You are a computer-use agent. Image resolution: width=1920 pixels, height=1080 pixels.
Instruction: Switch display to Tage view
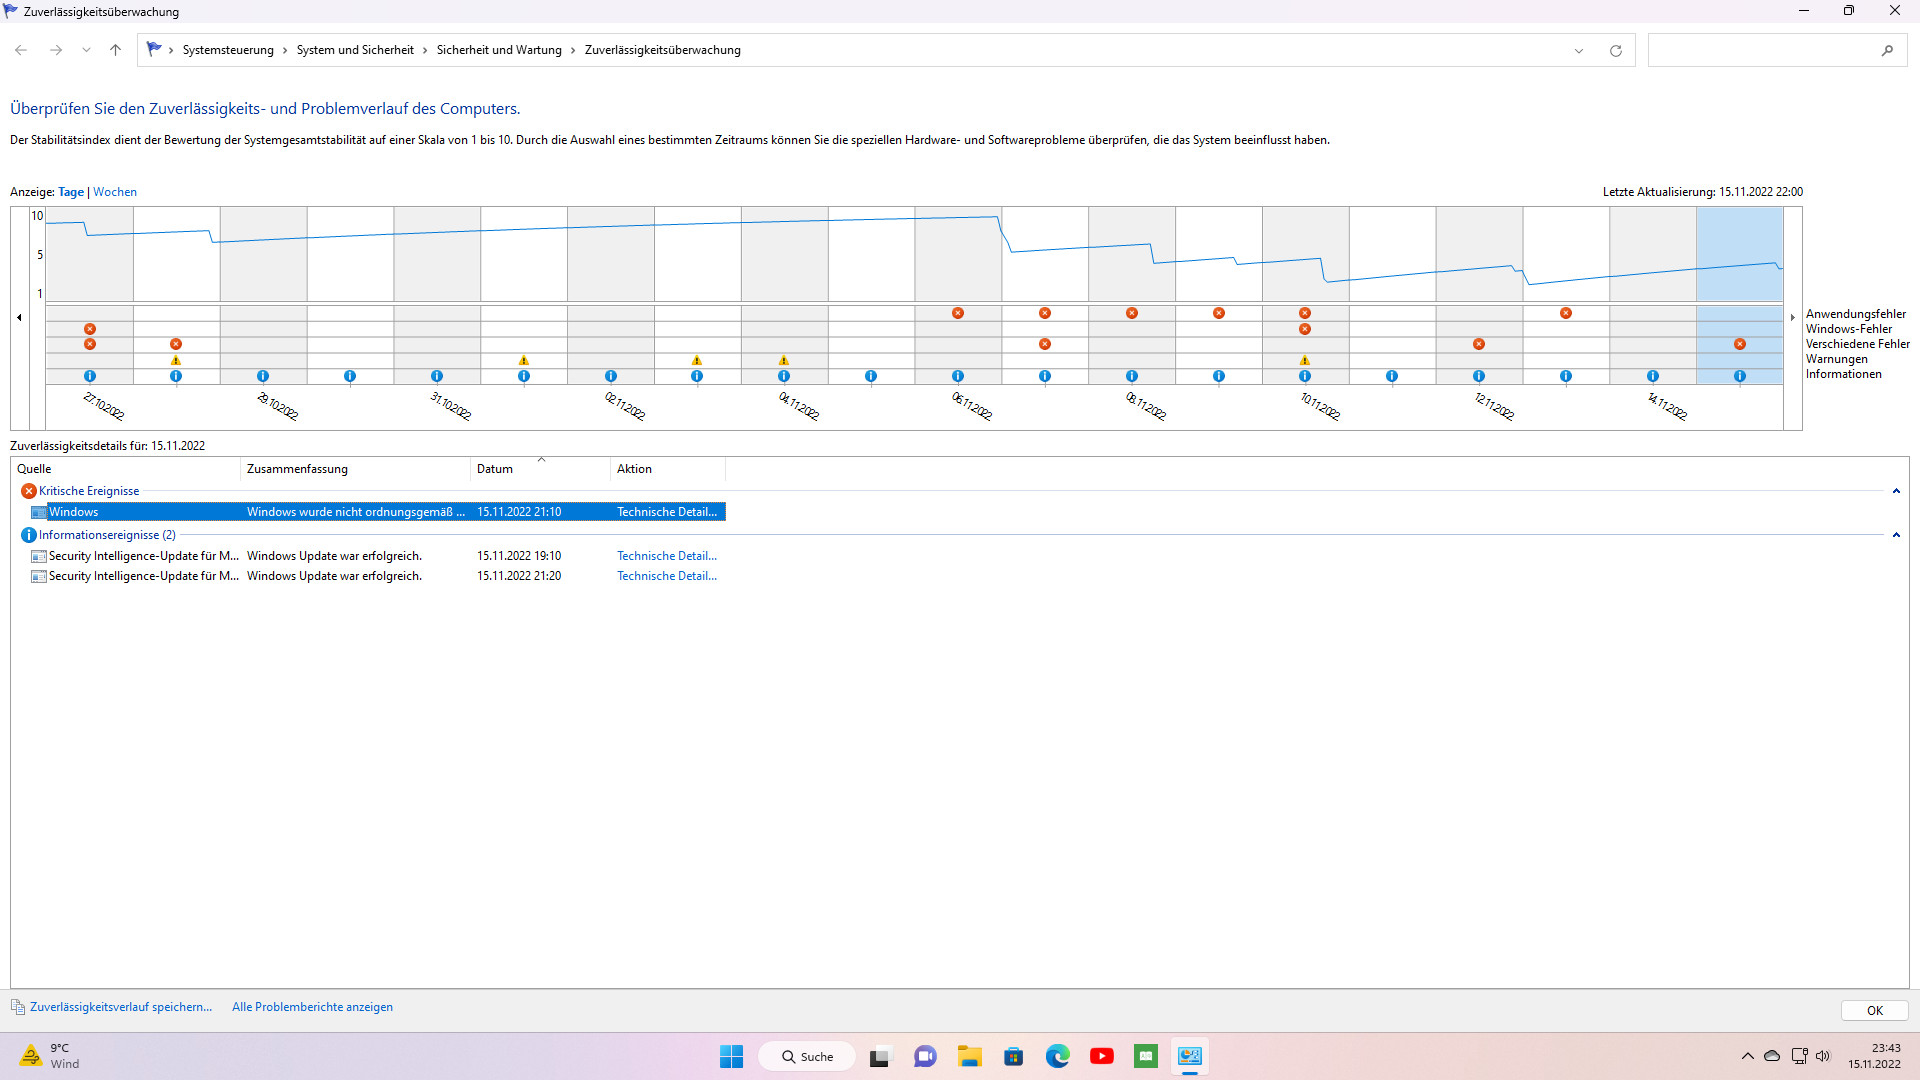click(70, 191)
